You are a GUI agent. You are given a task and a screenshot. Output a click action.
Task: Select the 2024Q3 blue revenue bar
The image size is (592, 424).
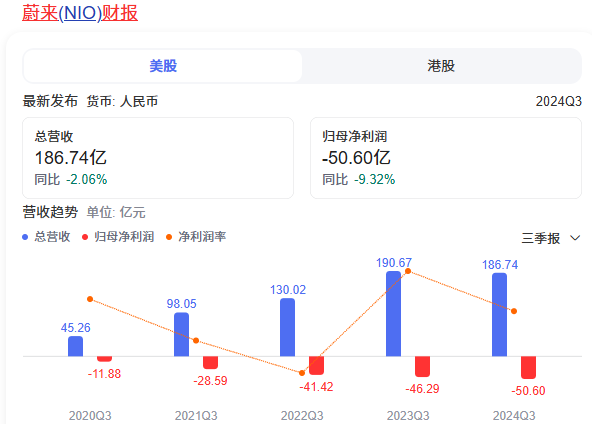tap(500, 315)
